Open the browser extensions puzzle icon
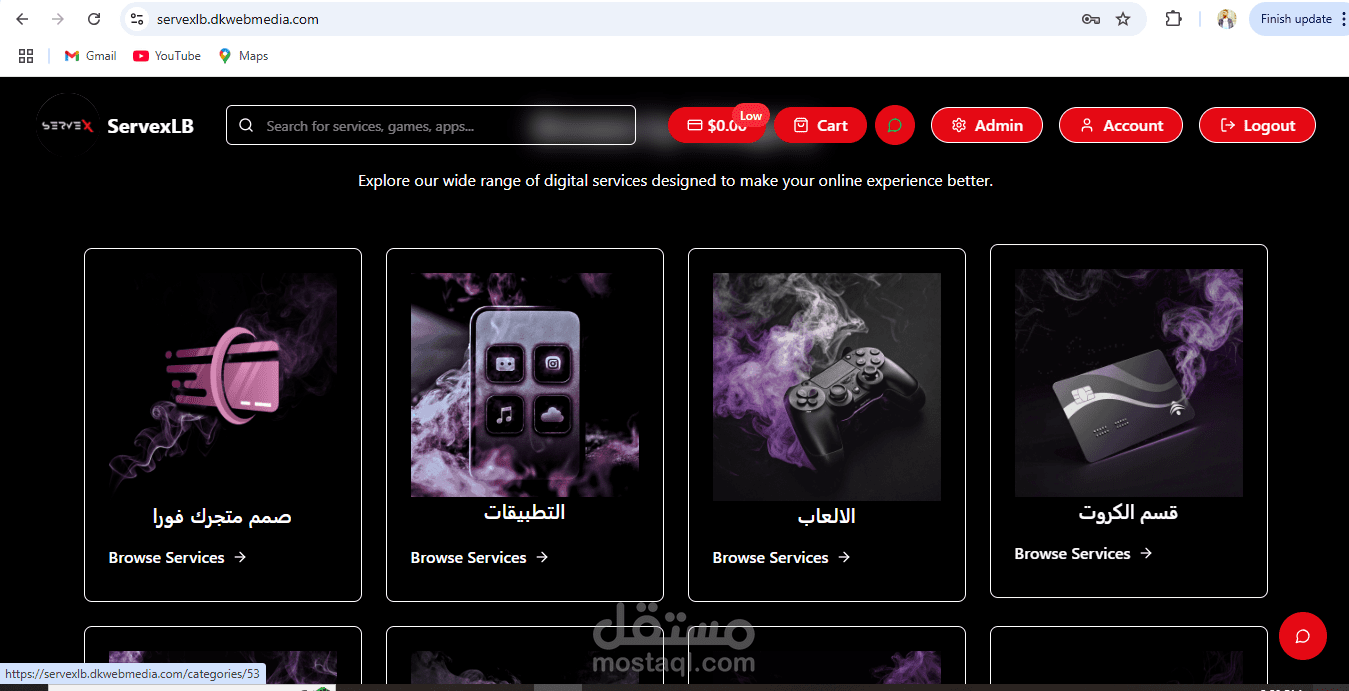This screenshot has height=691, width=1349. point(1174,19)
